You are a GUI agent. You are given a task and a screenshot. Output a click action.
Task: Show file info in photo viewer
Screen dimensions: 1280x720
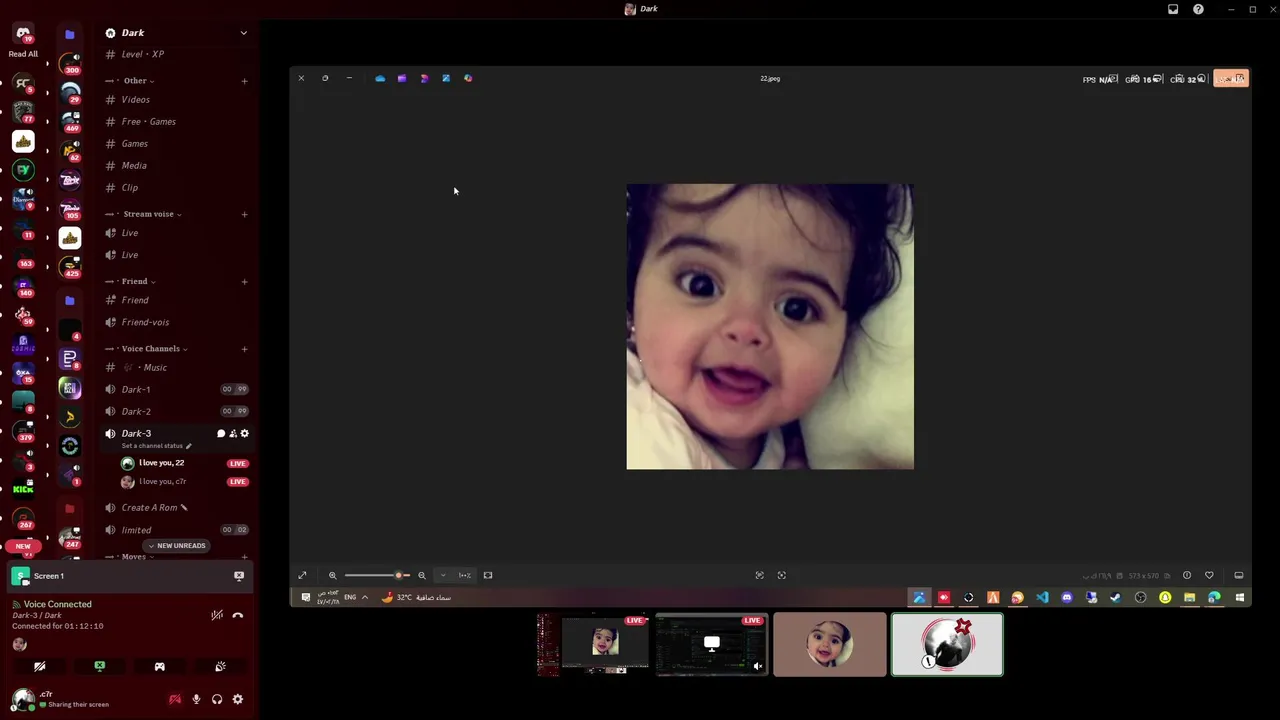tap(1187, 575)
